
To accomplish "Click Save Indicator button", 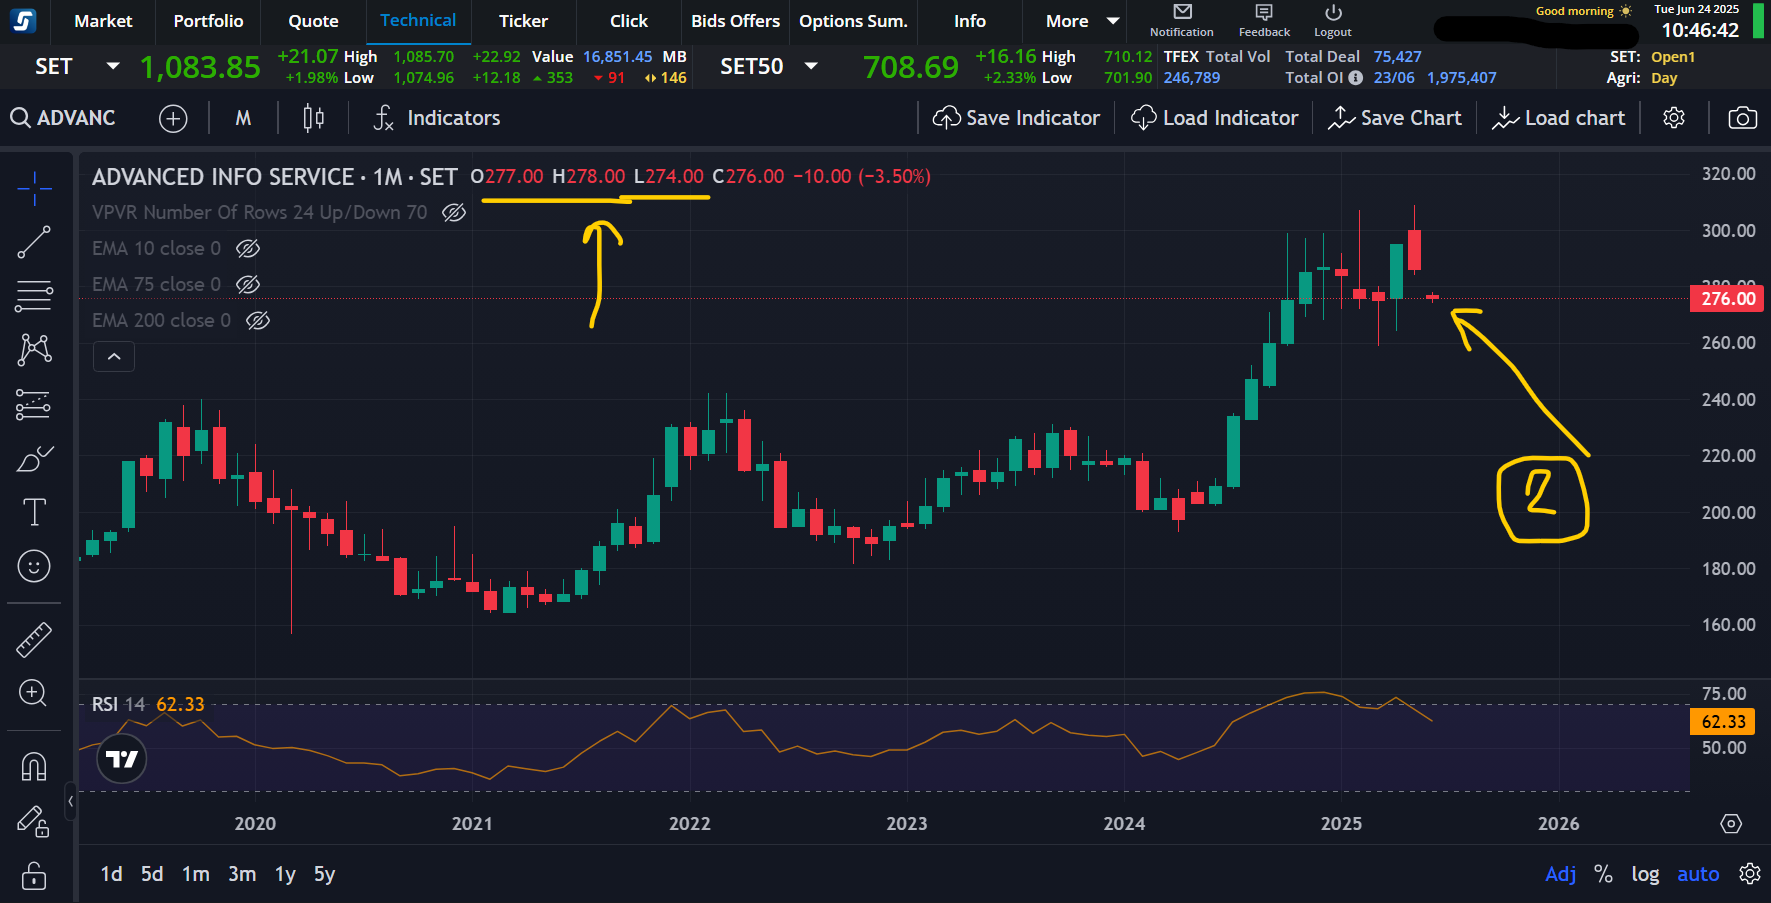I will [x=1016, y=118].
